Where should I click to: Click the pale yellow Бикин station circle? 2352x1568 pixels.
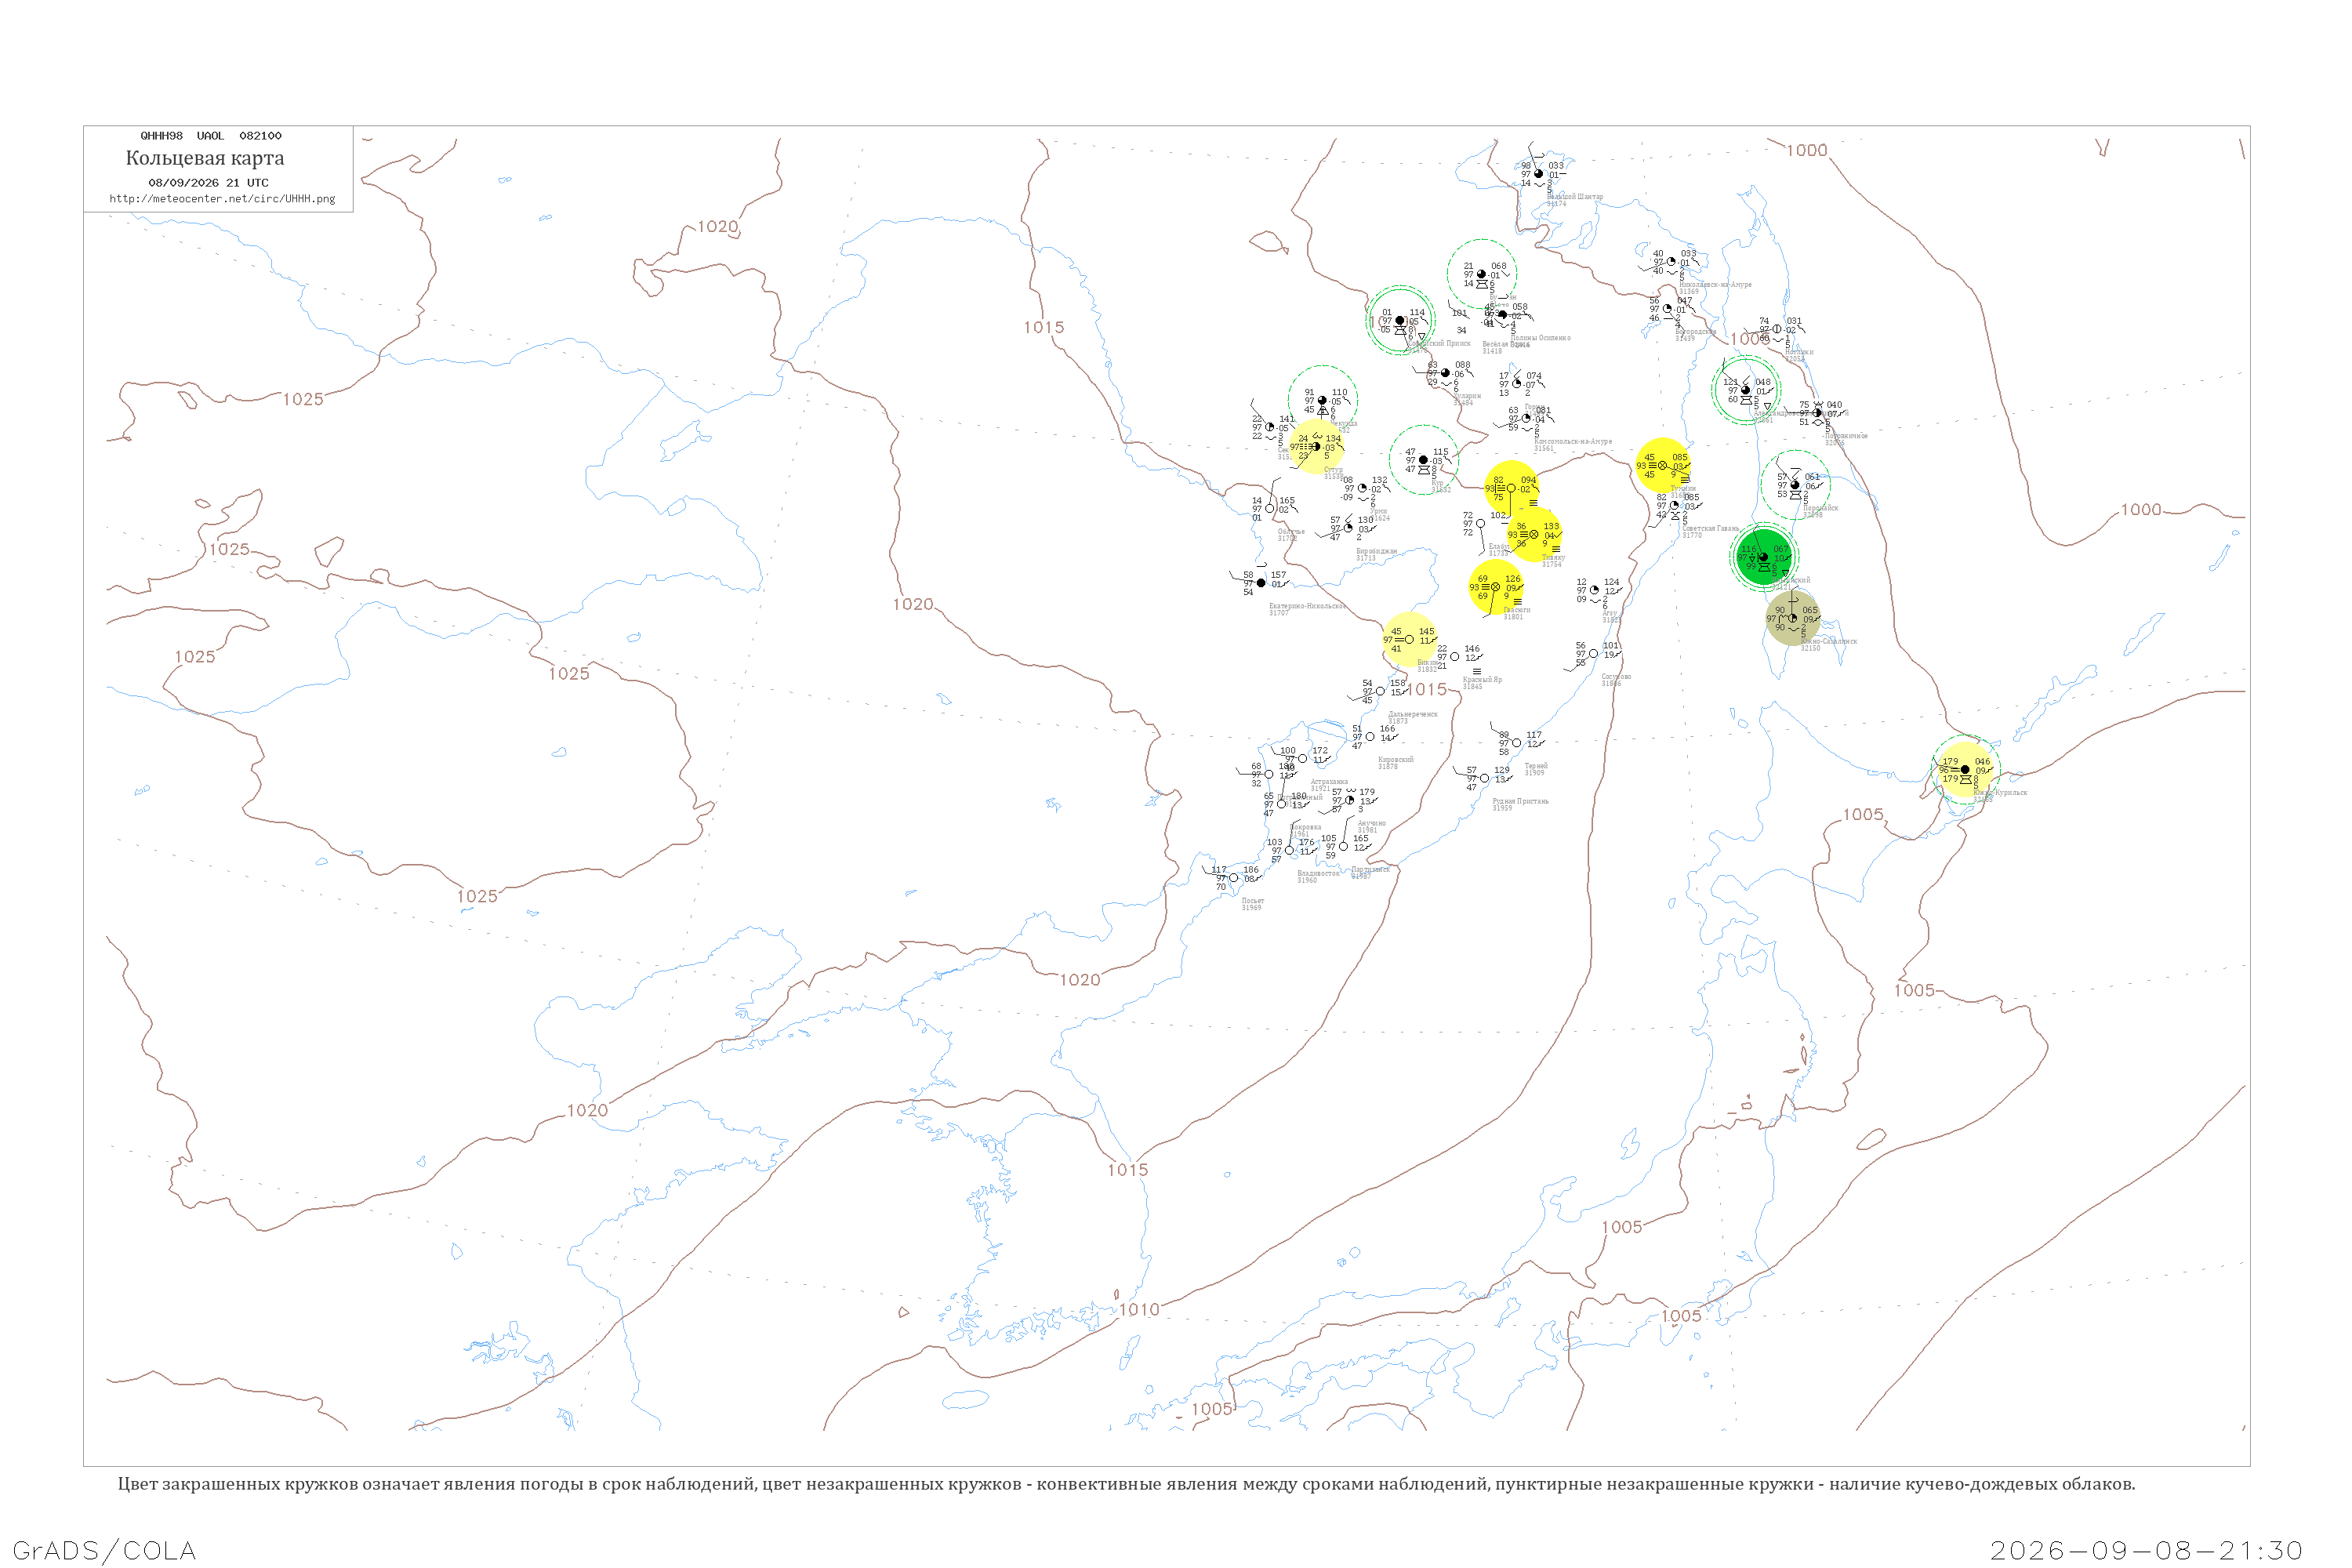pos(1409,639)
